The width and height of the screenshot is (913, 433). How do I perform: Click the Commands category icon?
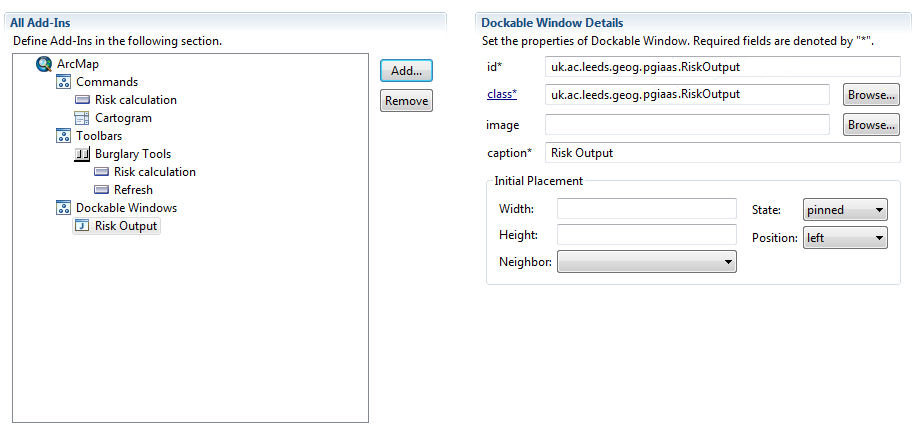click(63, 82)
